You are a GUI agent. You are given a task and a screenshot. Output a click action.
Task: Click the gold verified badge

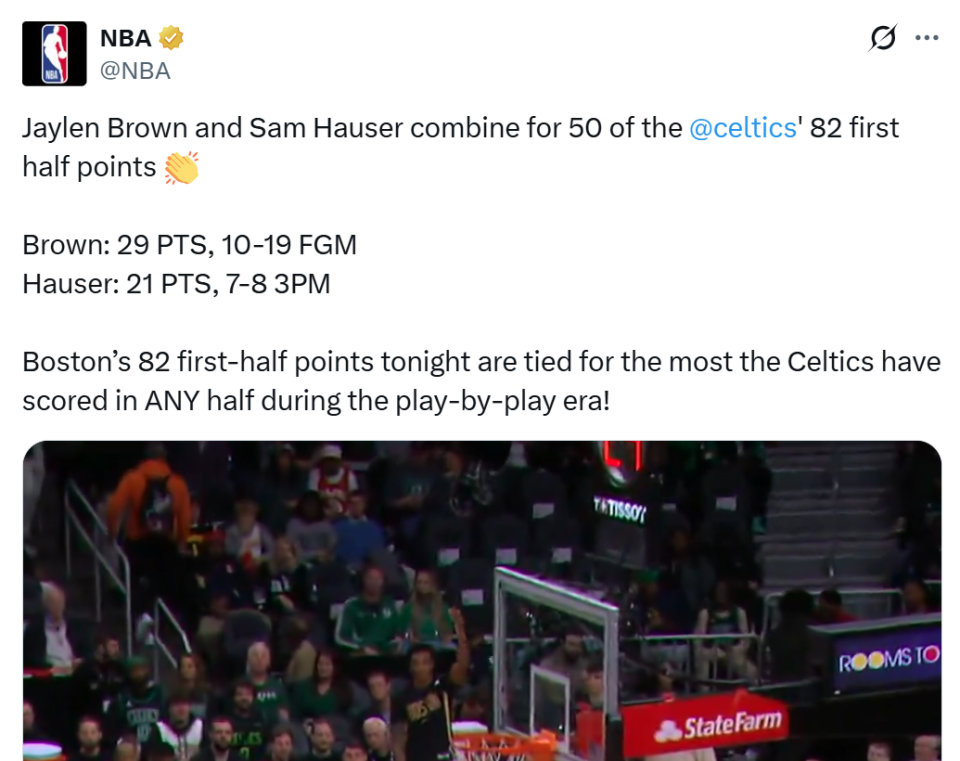[x=172, y=38]
